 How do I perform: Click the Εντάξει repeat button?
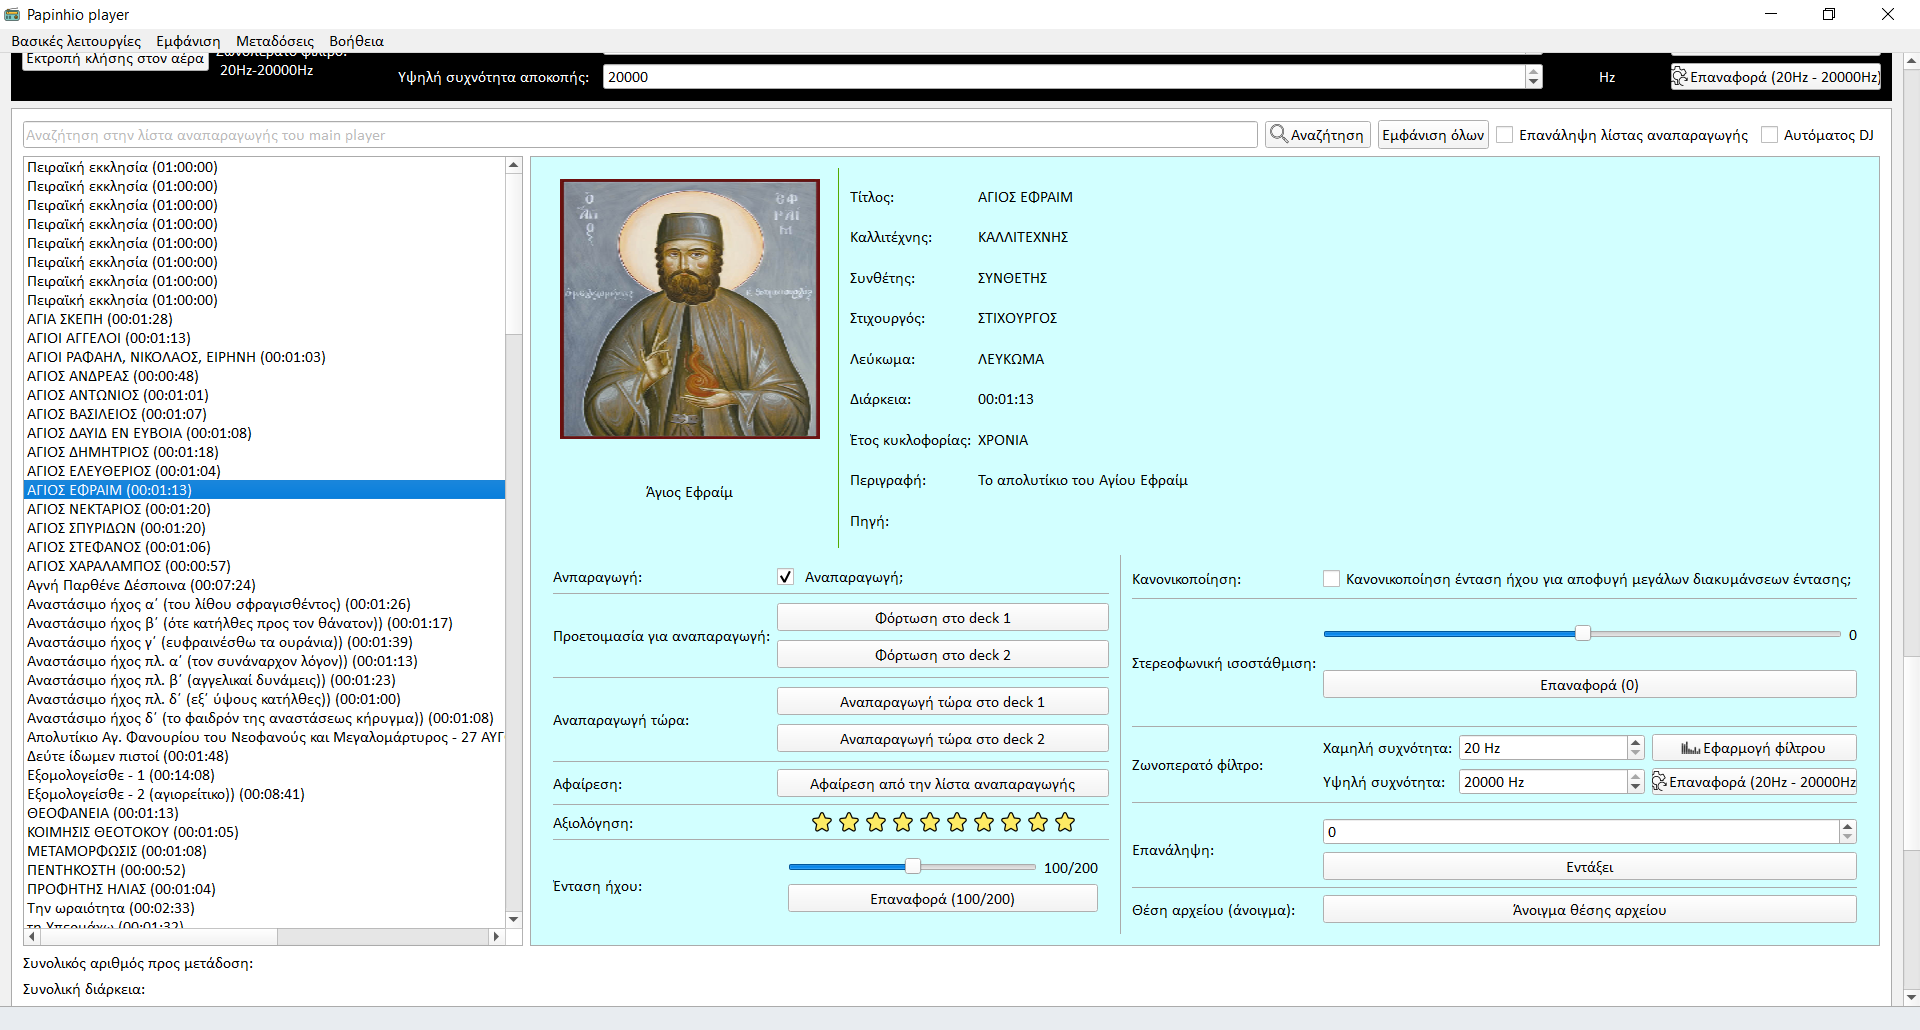coord(1589,867)
